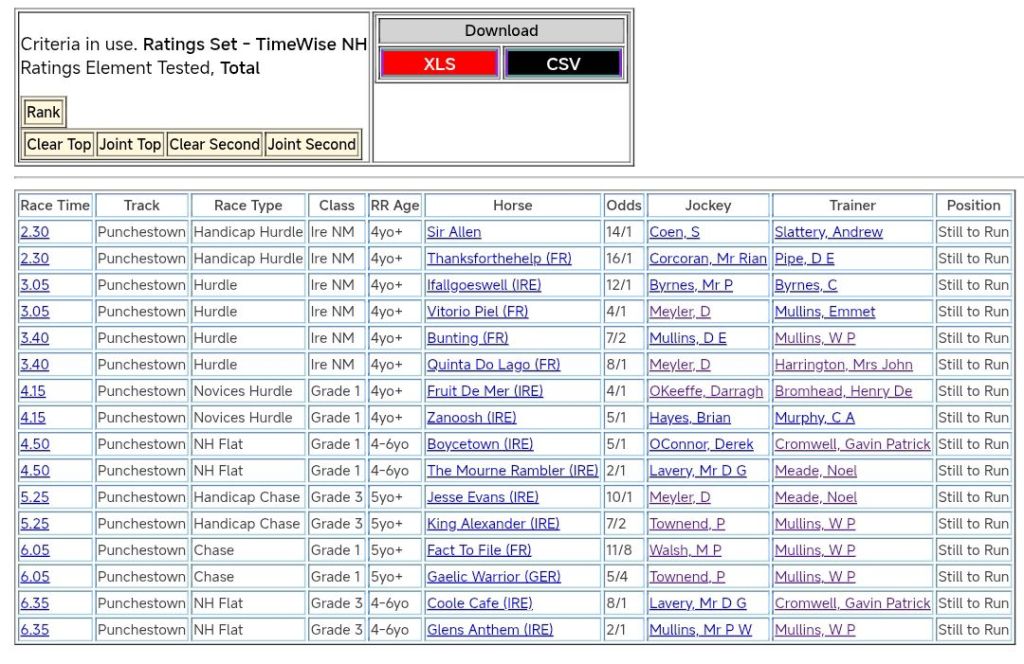
Task: Open The Mourne Rambler (IRE) link
Action: 512,470
